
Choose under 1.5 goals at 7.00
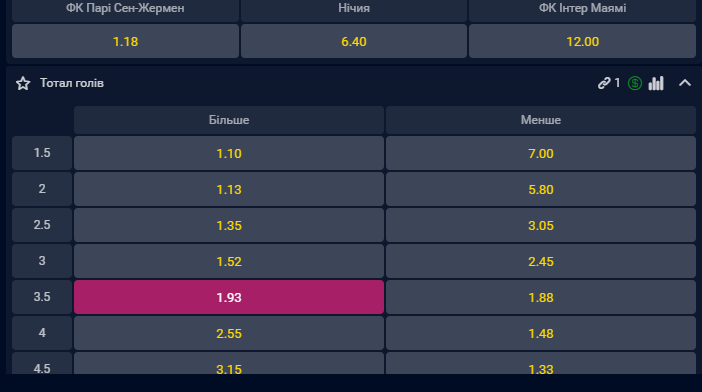click(541, 153)
